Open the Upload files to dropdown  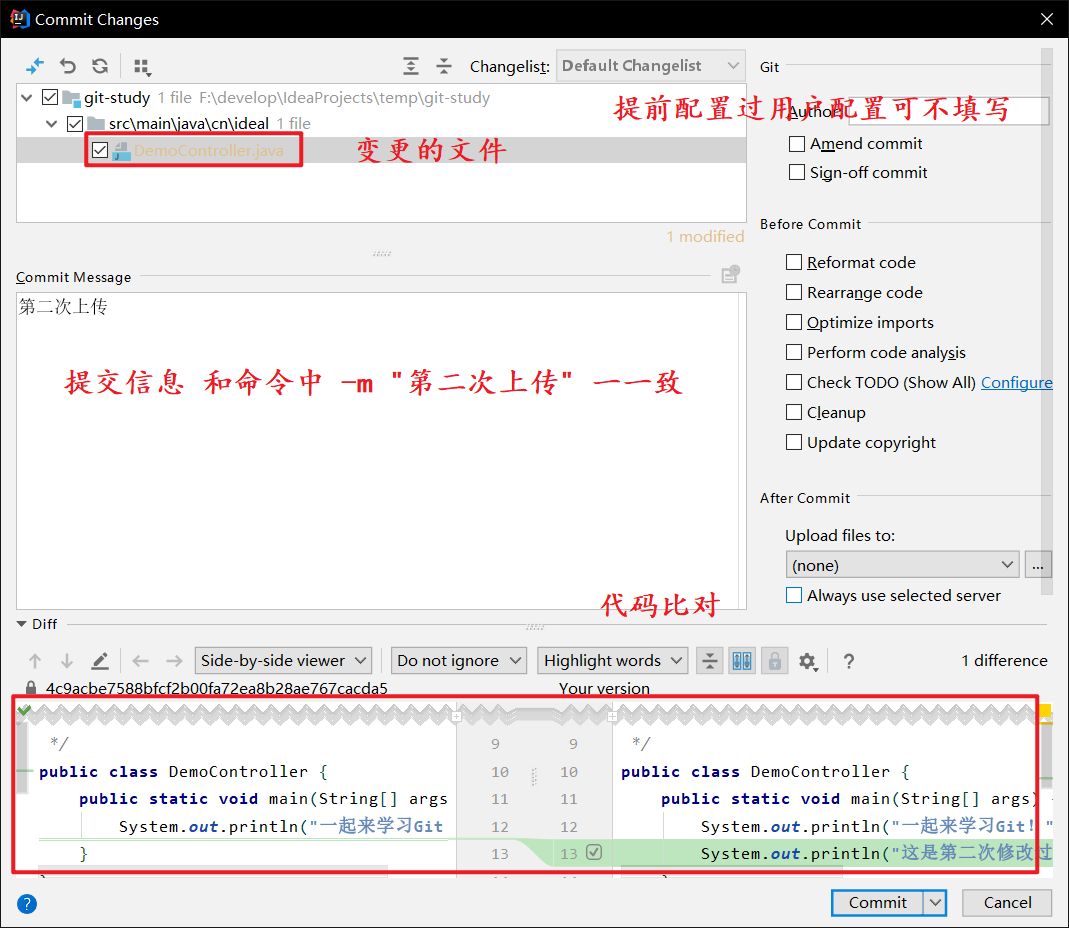tap(901, 563)
